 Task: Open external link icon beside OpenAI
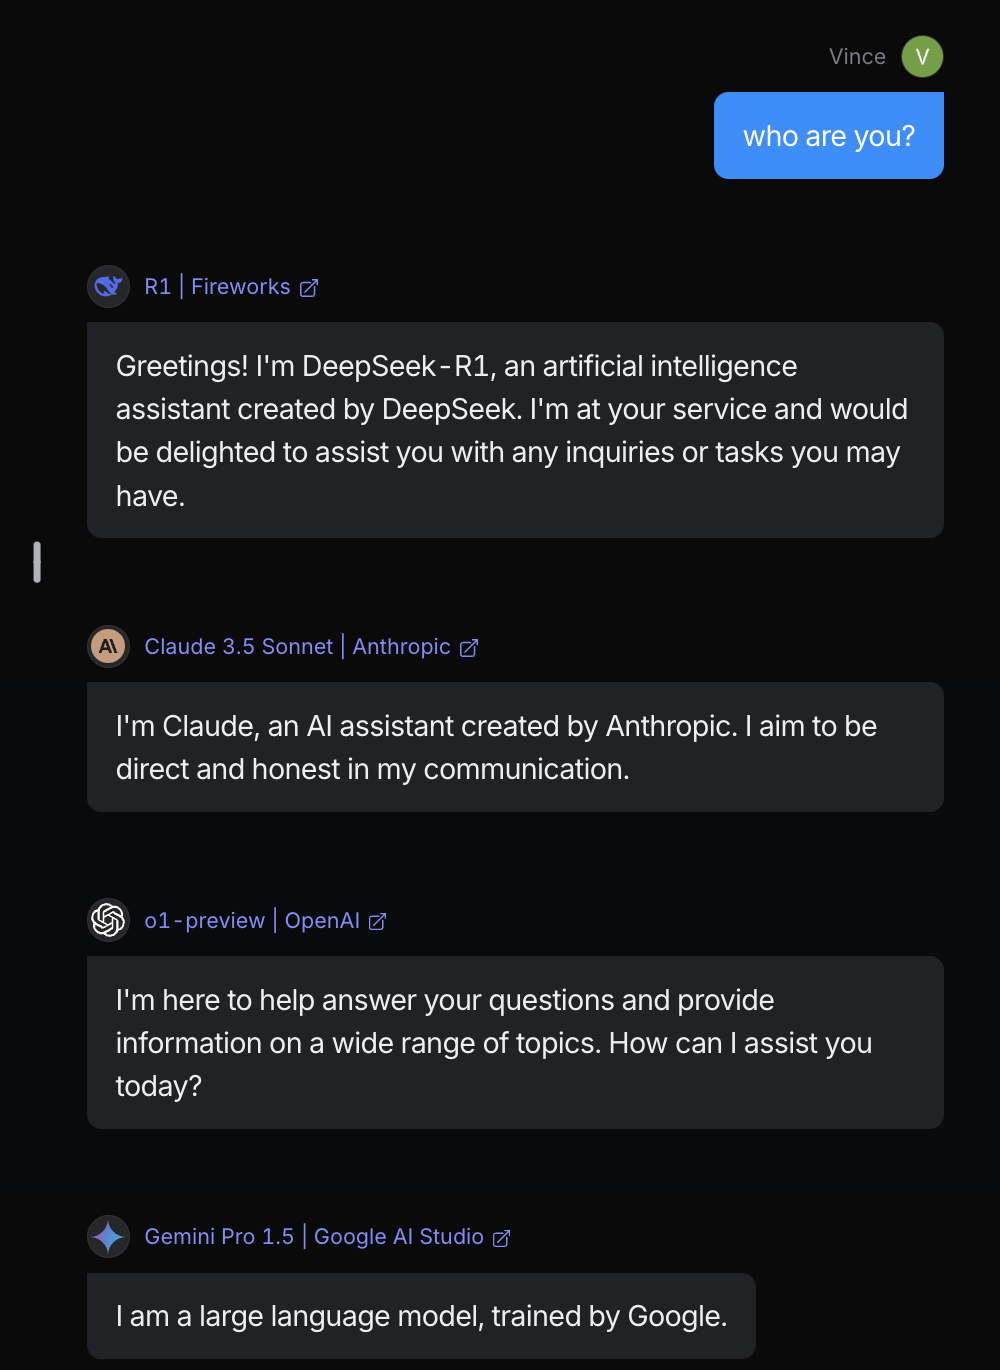point(377,921)
